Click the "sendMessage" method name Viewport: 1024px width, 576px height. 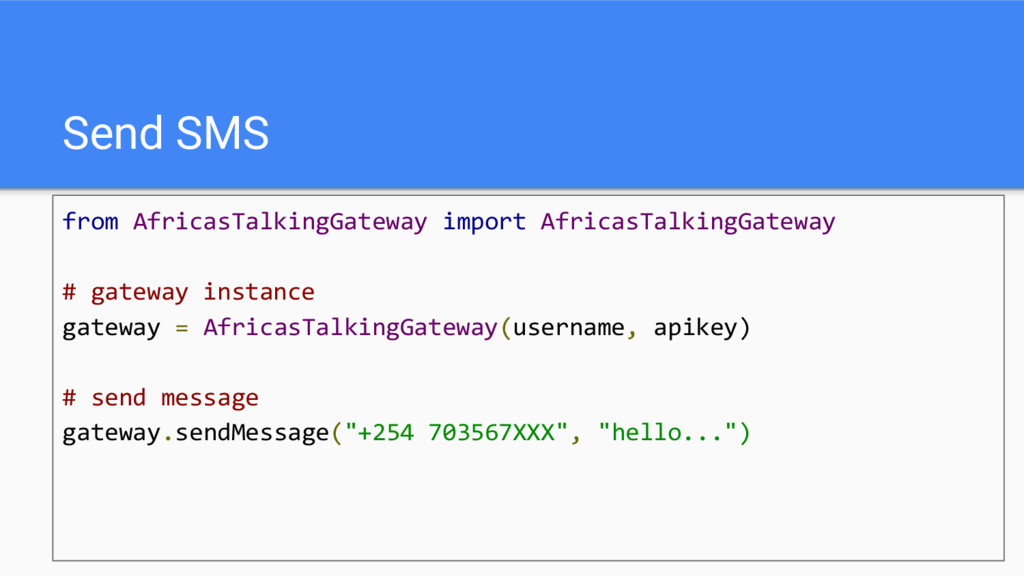[252, 433]
